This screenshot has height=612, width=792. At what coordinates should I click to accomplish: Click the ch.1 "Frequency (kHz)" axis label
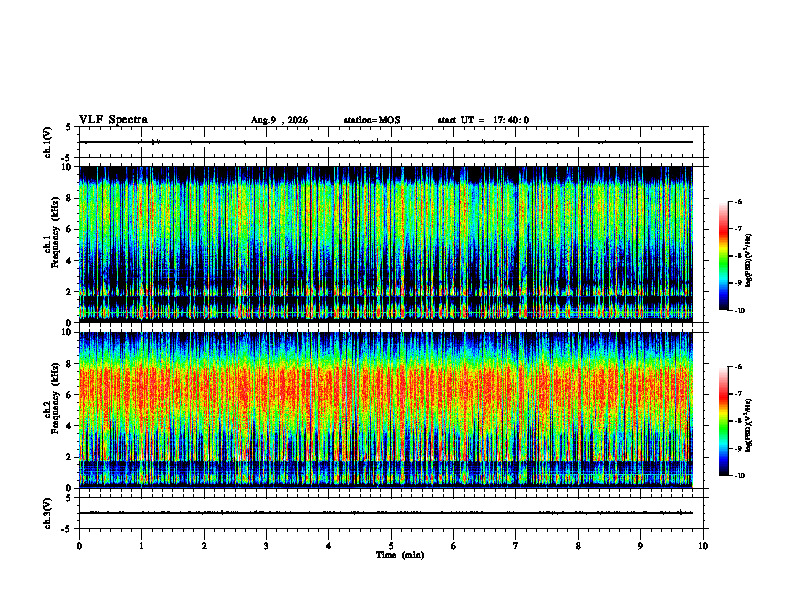[55, 232]
